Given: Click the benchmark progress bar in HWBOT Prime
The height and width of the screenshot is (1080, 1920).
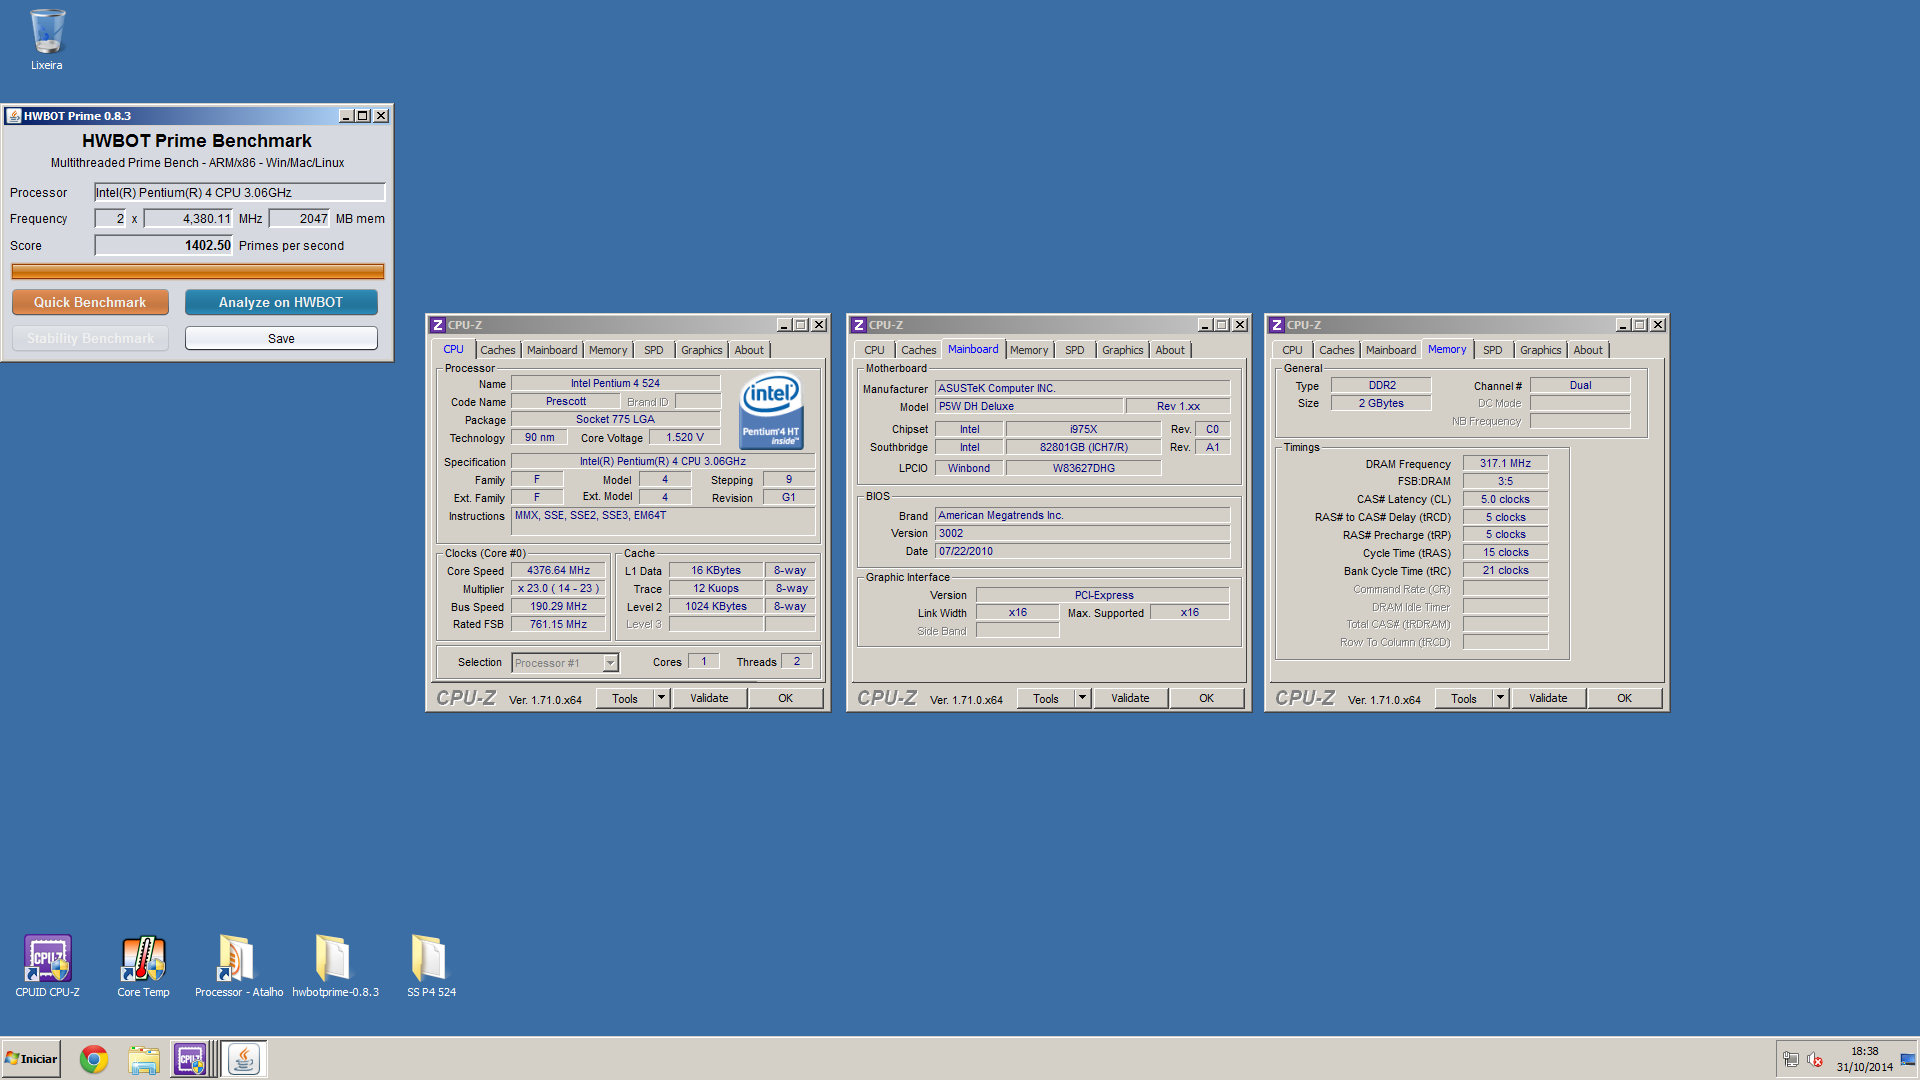Looking at the screenshot, I should [198, 271].
